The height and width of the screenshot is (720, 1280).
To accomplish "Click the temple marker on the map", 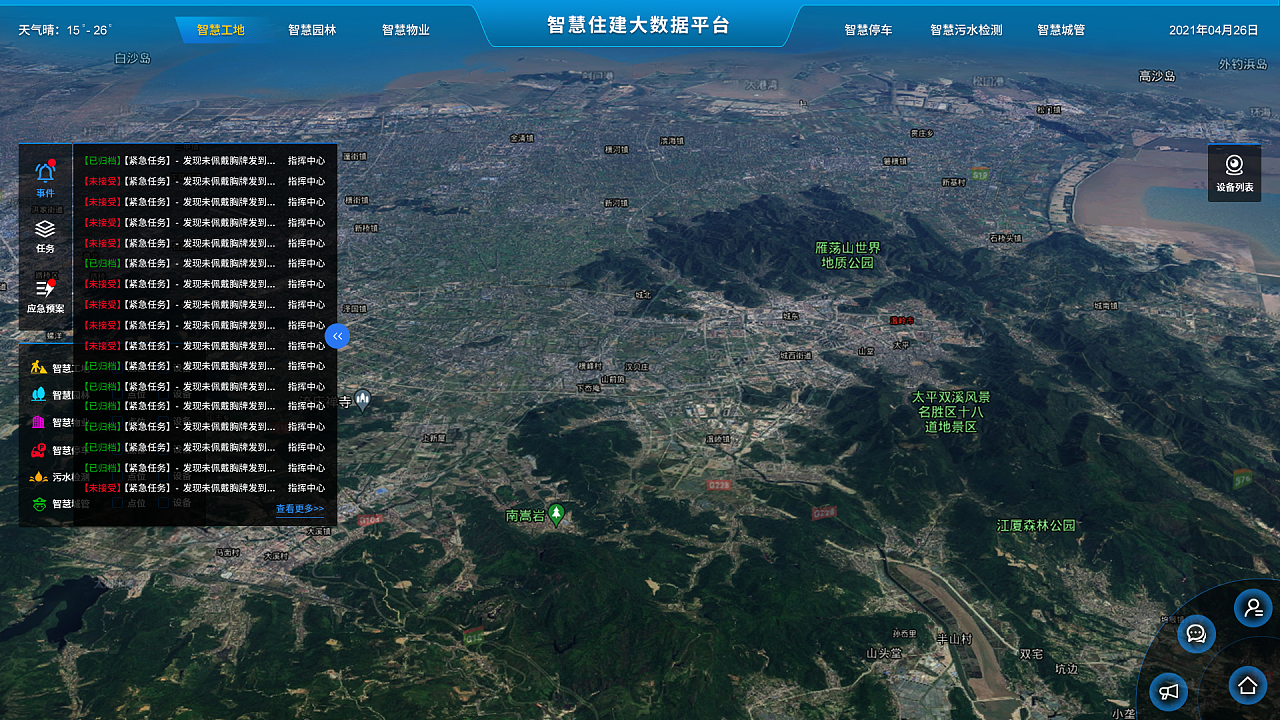I will tap(363, 401).
